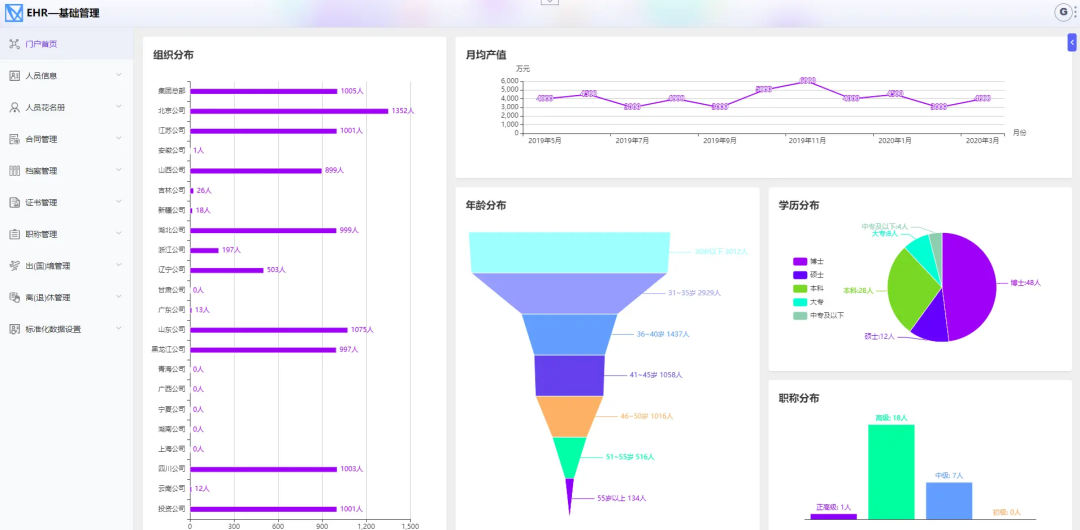This screenshot has width=1080, height=530.
Task: Click the 31~35岁 funnel segment
Action: (x=570, y=293)
